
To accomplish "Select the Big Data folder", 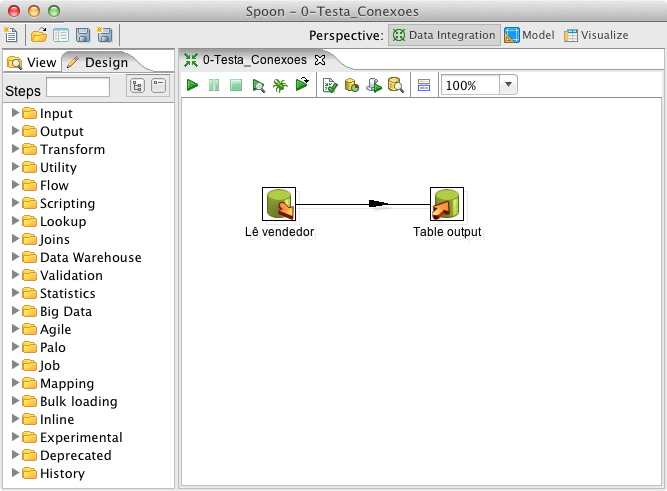I will click(57, 311).
